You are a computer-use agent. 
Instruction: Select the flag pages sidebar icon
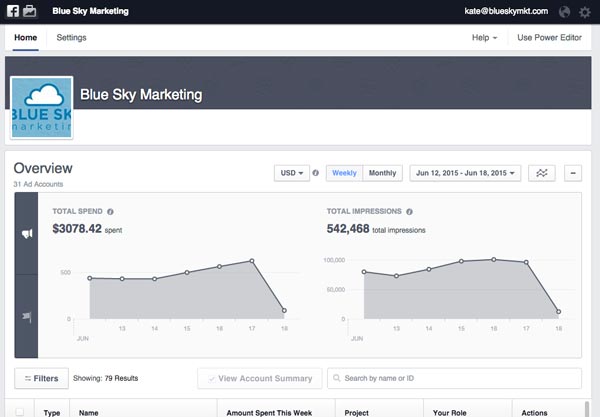(27, 316)
